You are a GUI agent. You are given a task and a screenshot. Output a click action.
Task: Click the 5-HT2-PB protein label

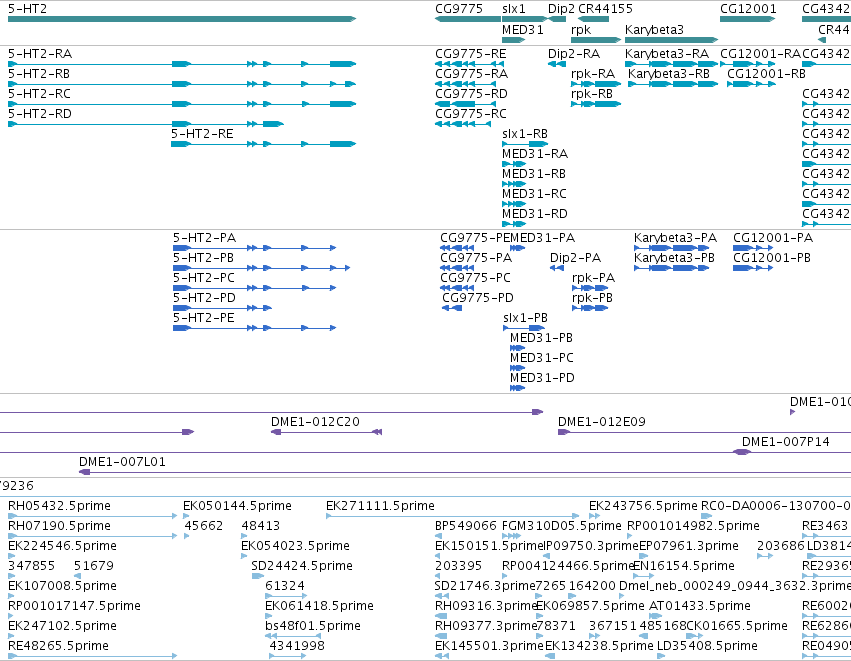(x=204, y=258)
